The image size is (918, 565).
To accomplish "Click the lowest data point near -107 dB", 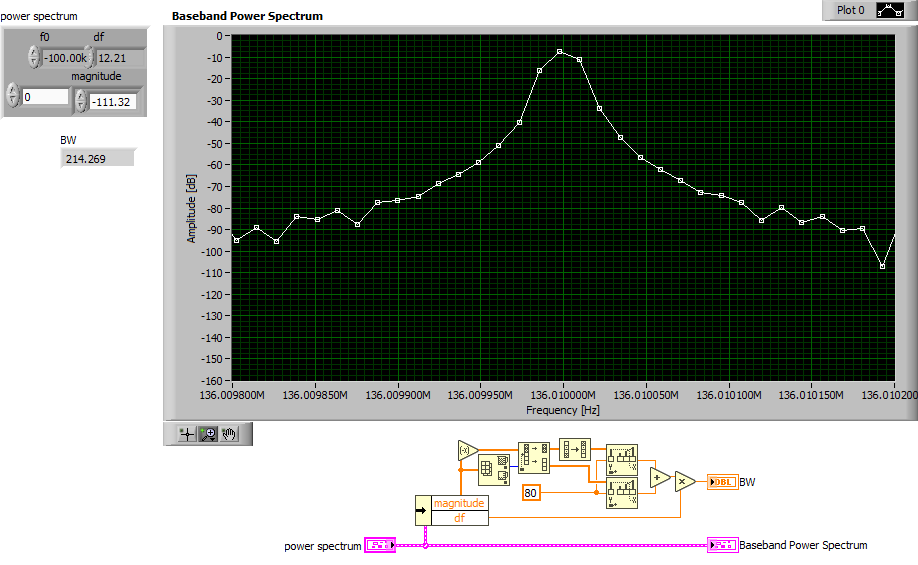I will 883,266.
